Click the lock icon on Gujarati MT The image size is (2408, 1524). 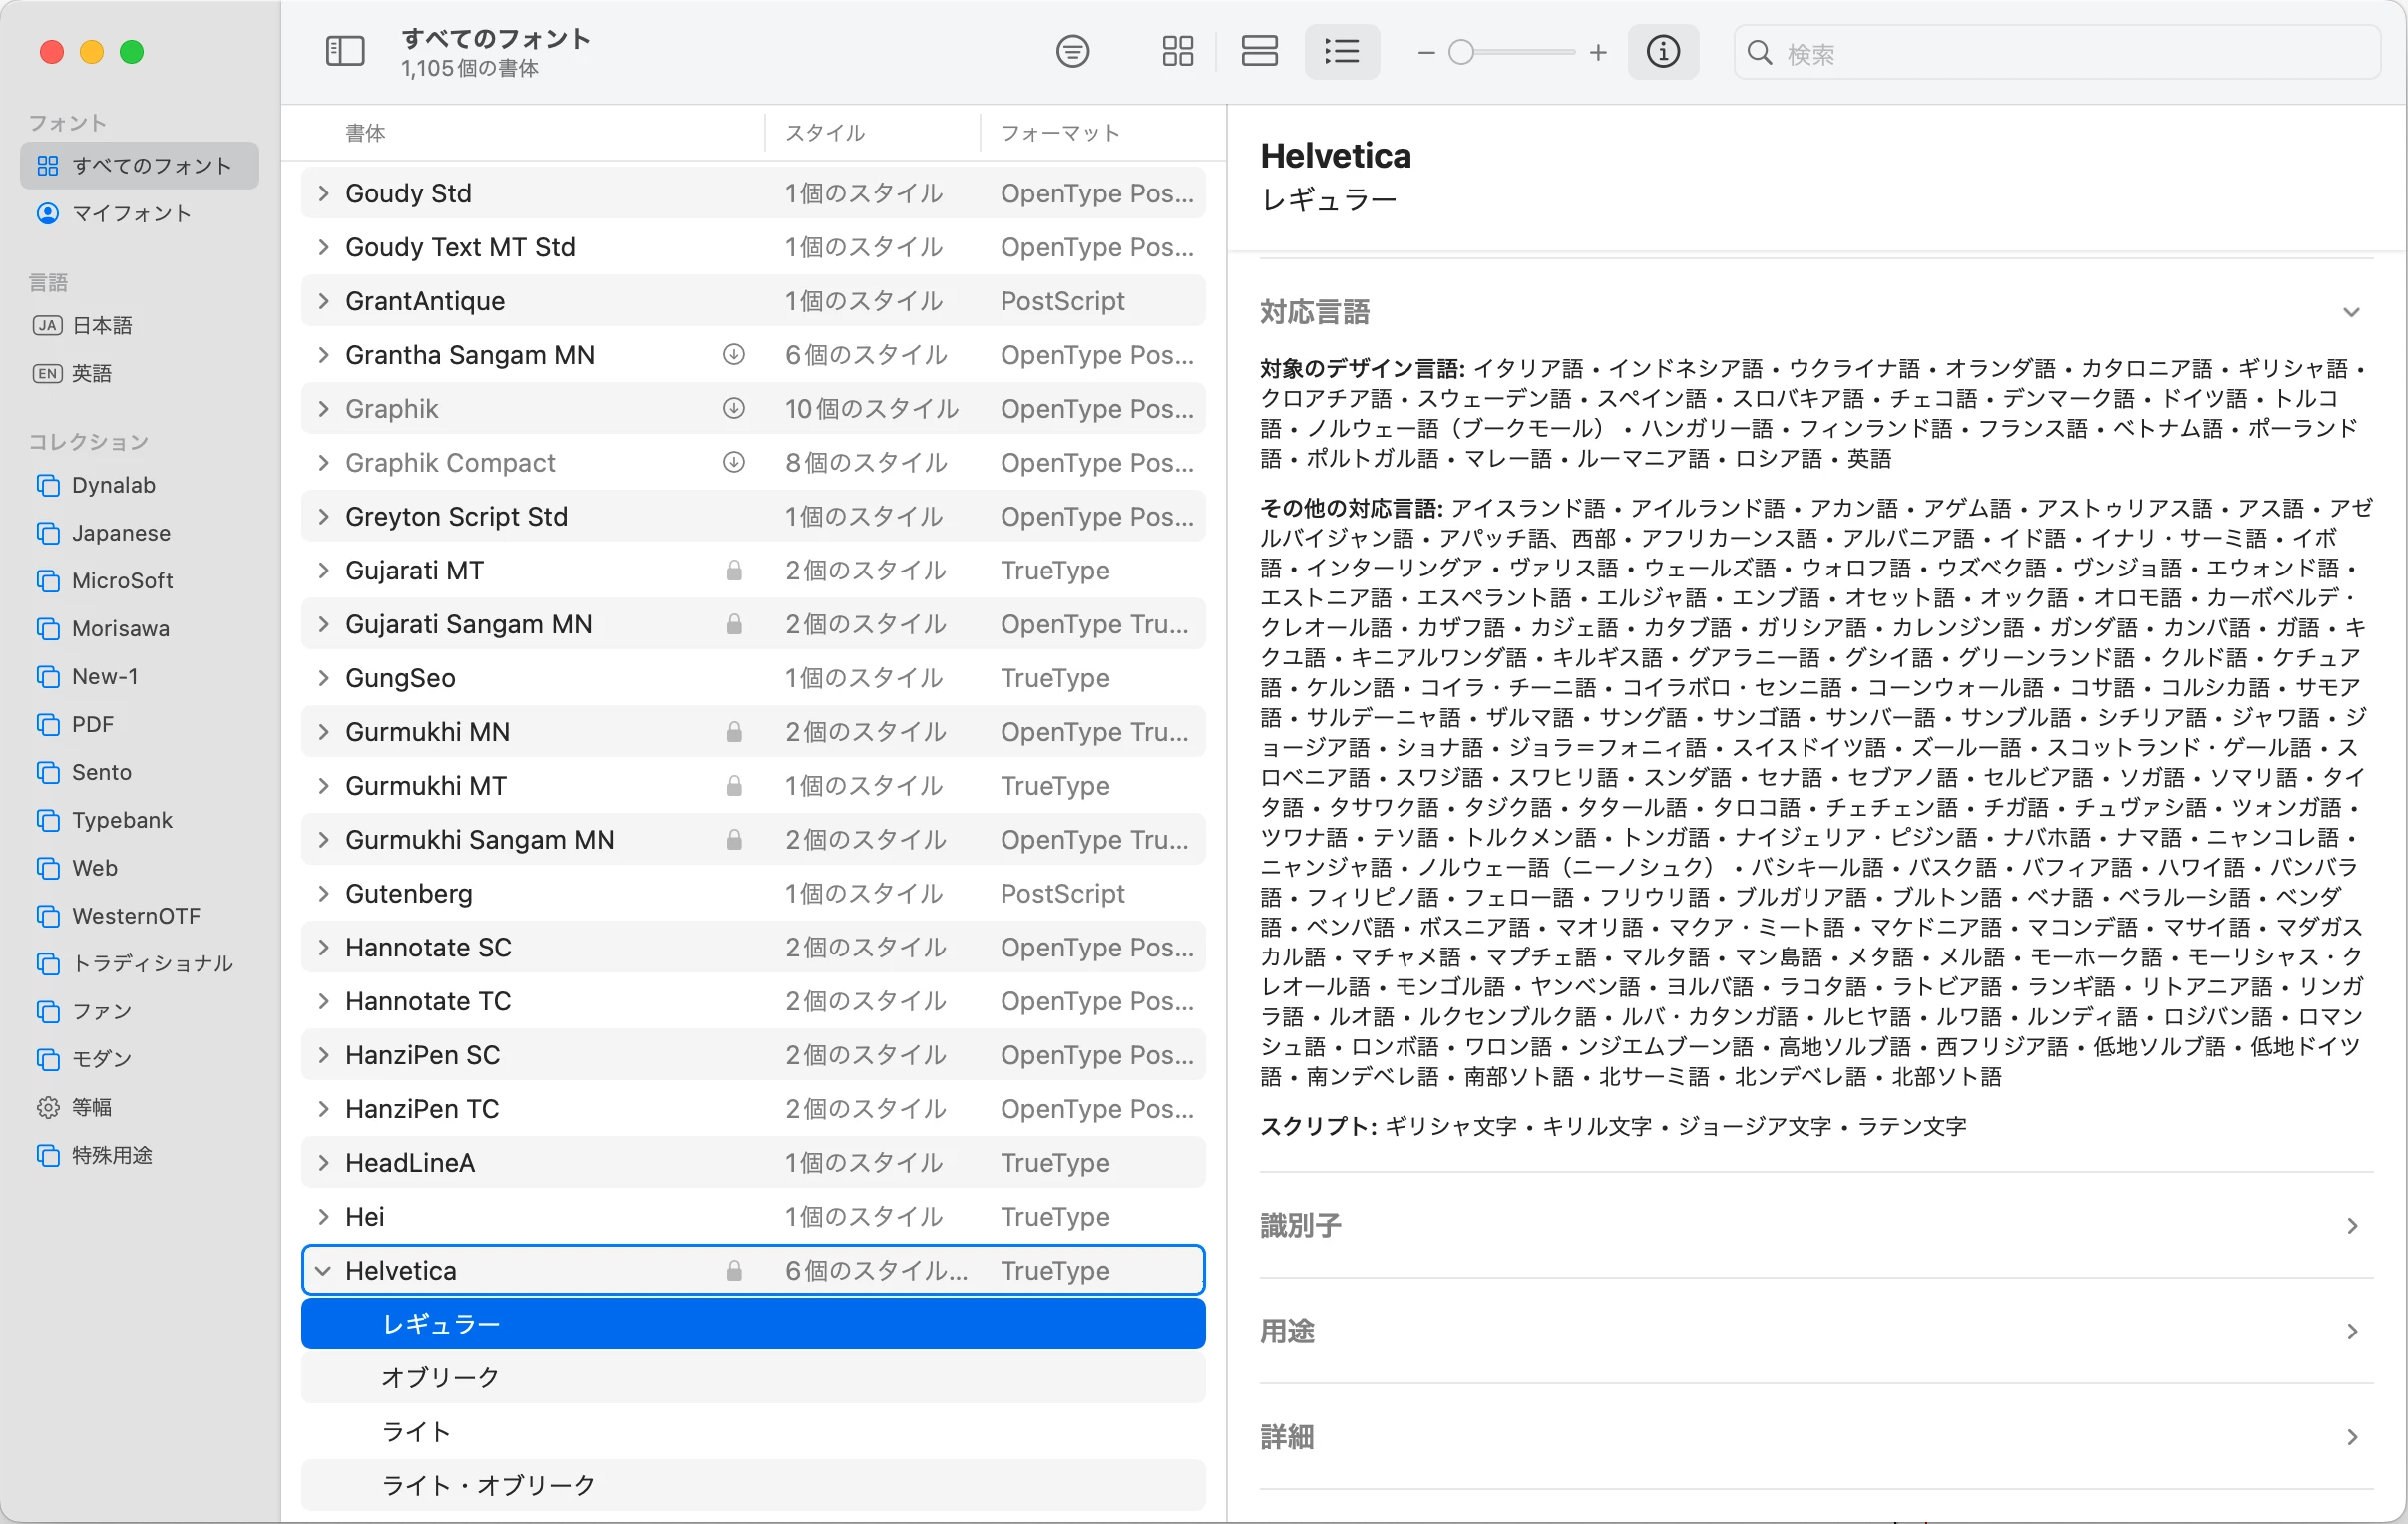coord(734,570)
